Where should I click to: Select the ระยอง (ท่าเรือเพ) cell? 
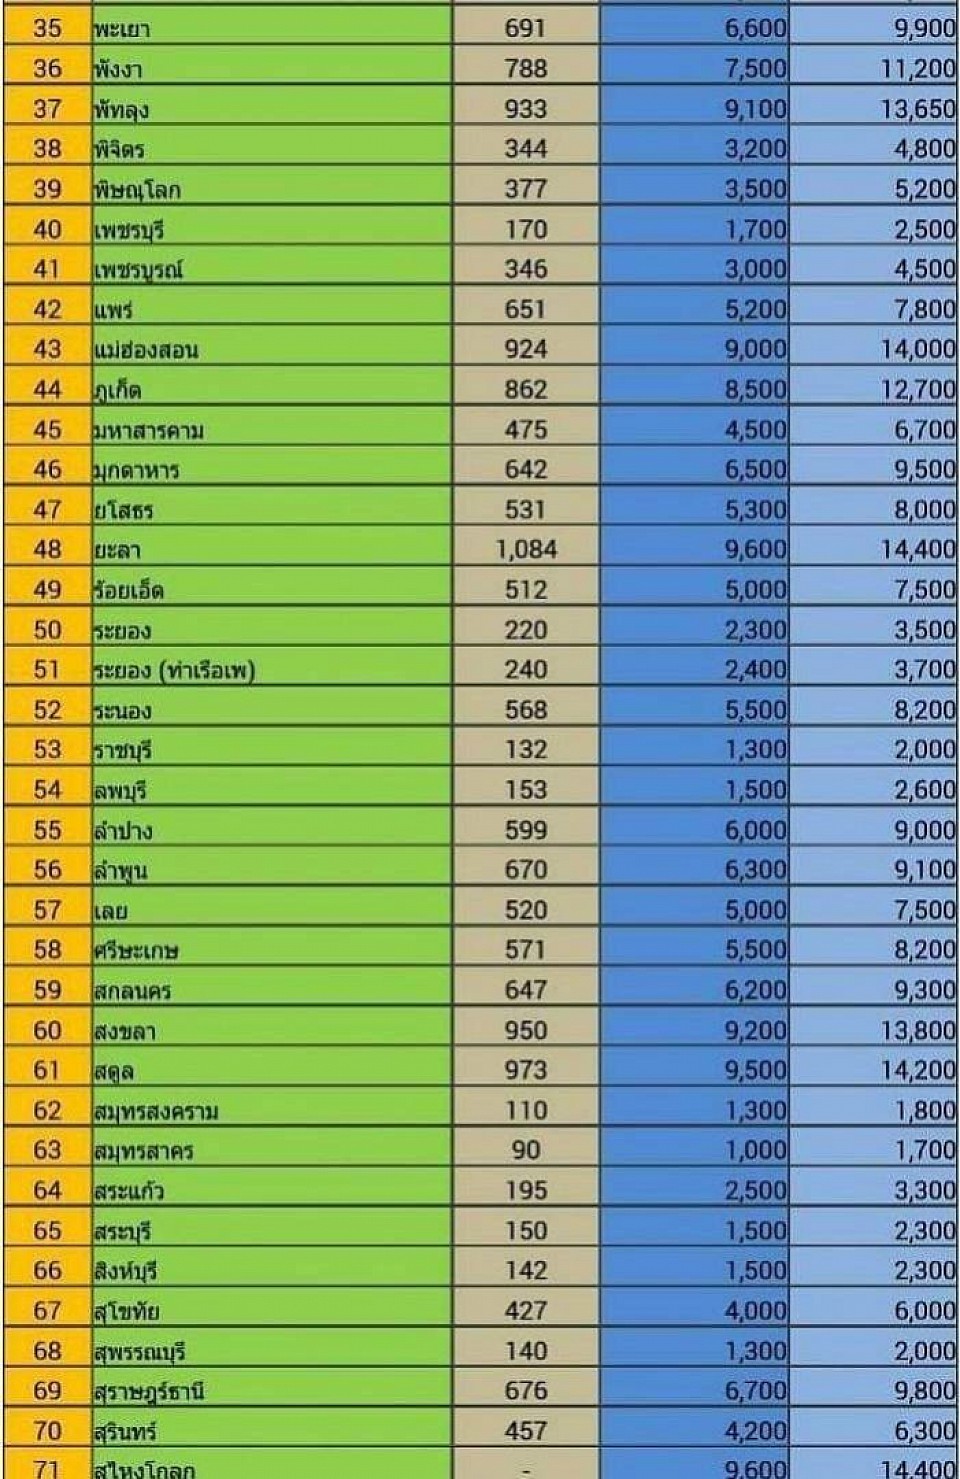point(271,669)
